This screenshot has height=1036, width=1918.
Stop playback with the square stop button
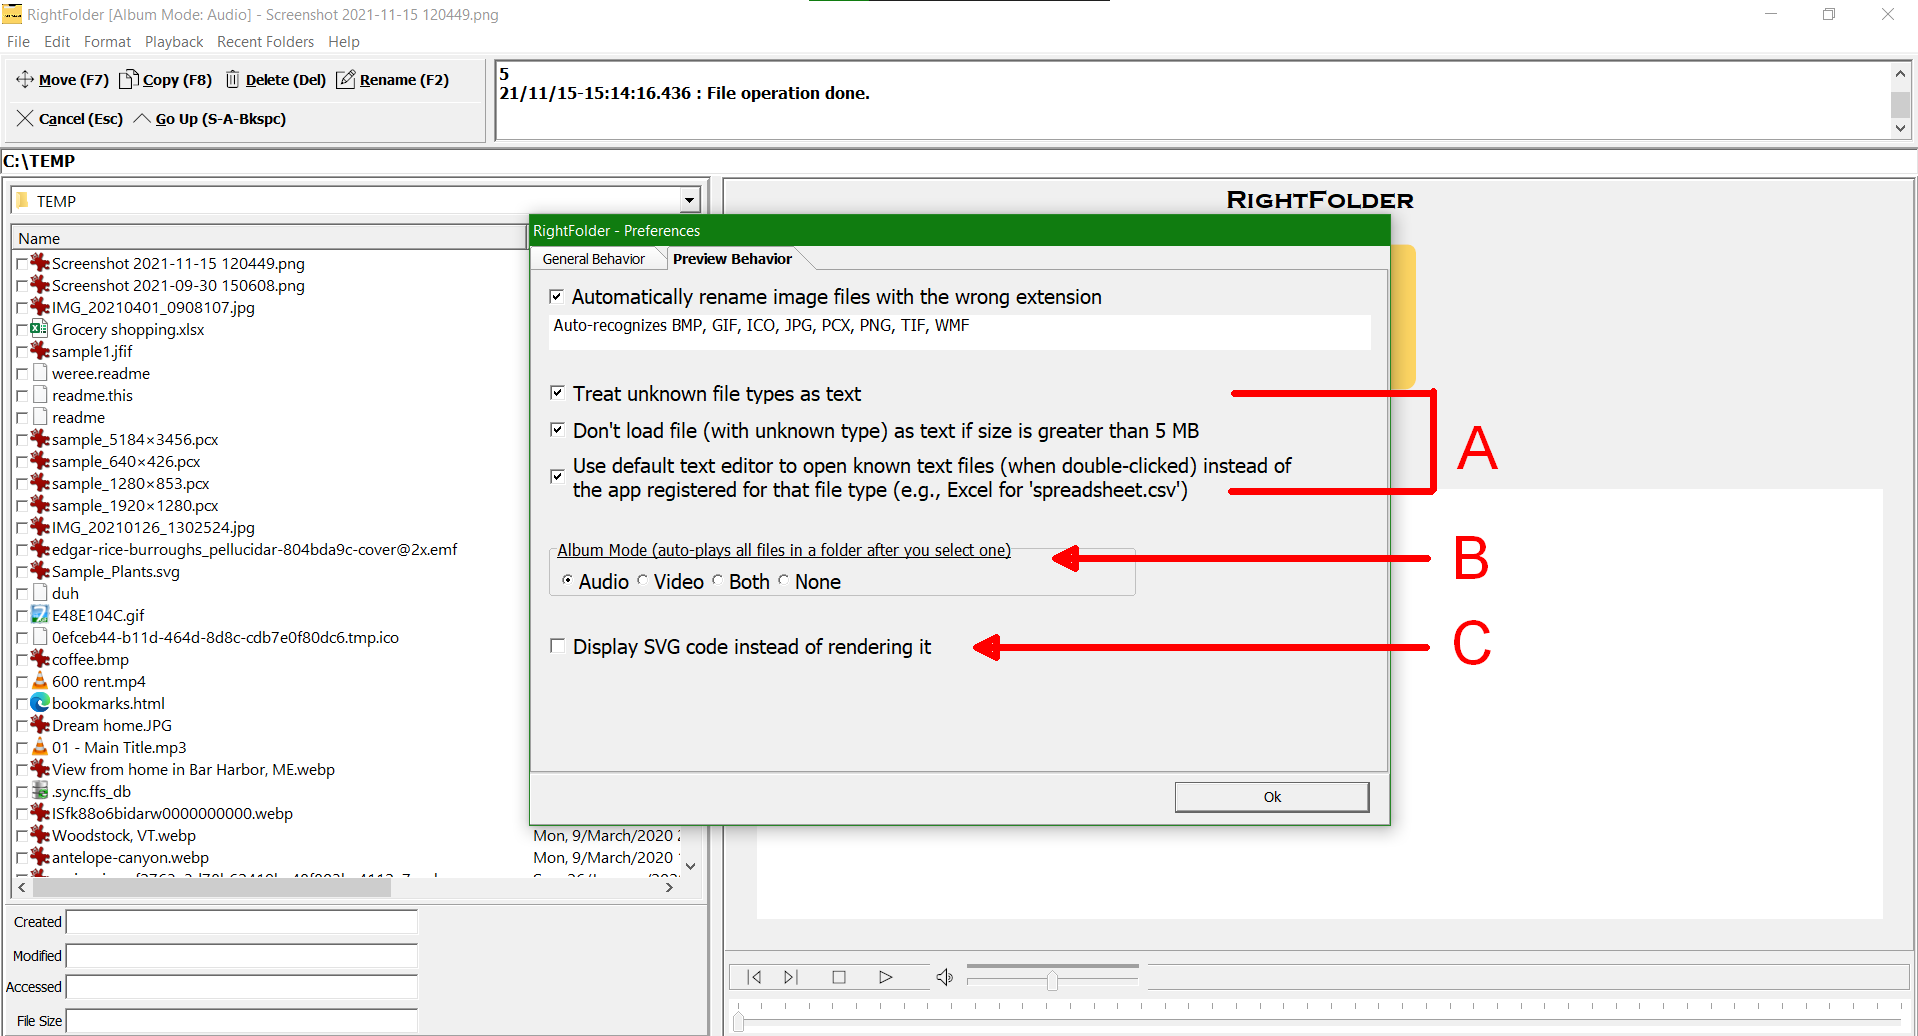839,977
